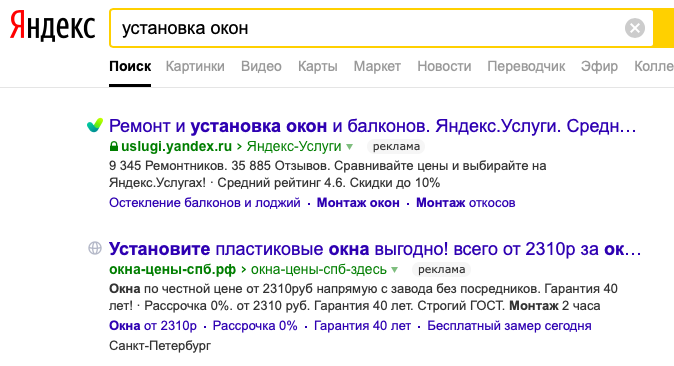Select the Поиск tab
The height and width of the screenshot is (366, 674).
[x=130, y=67]
